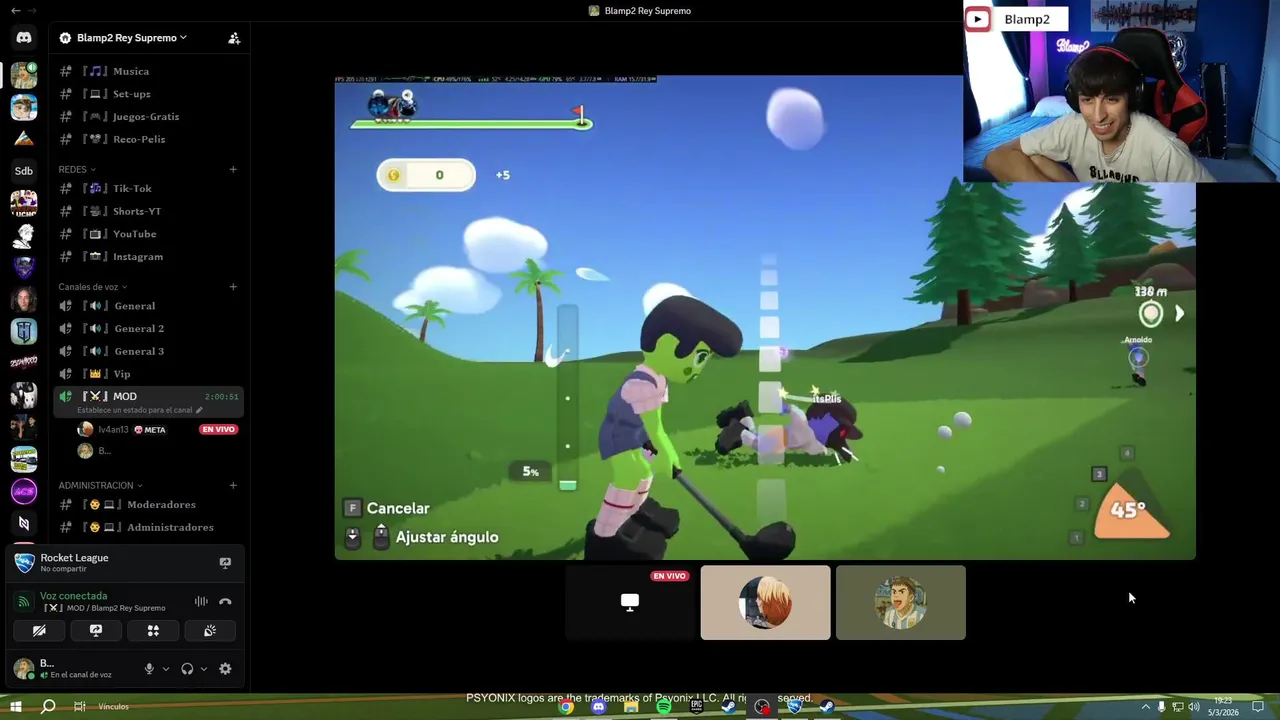Open Task View on the taskbar

click(x=80, y=707)
